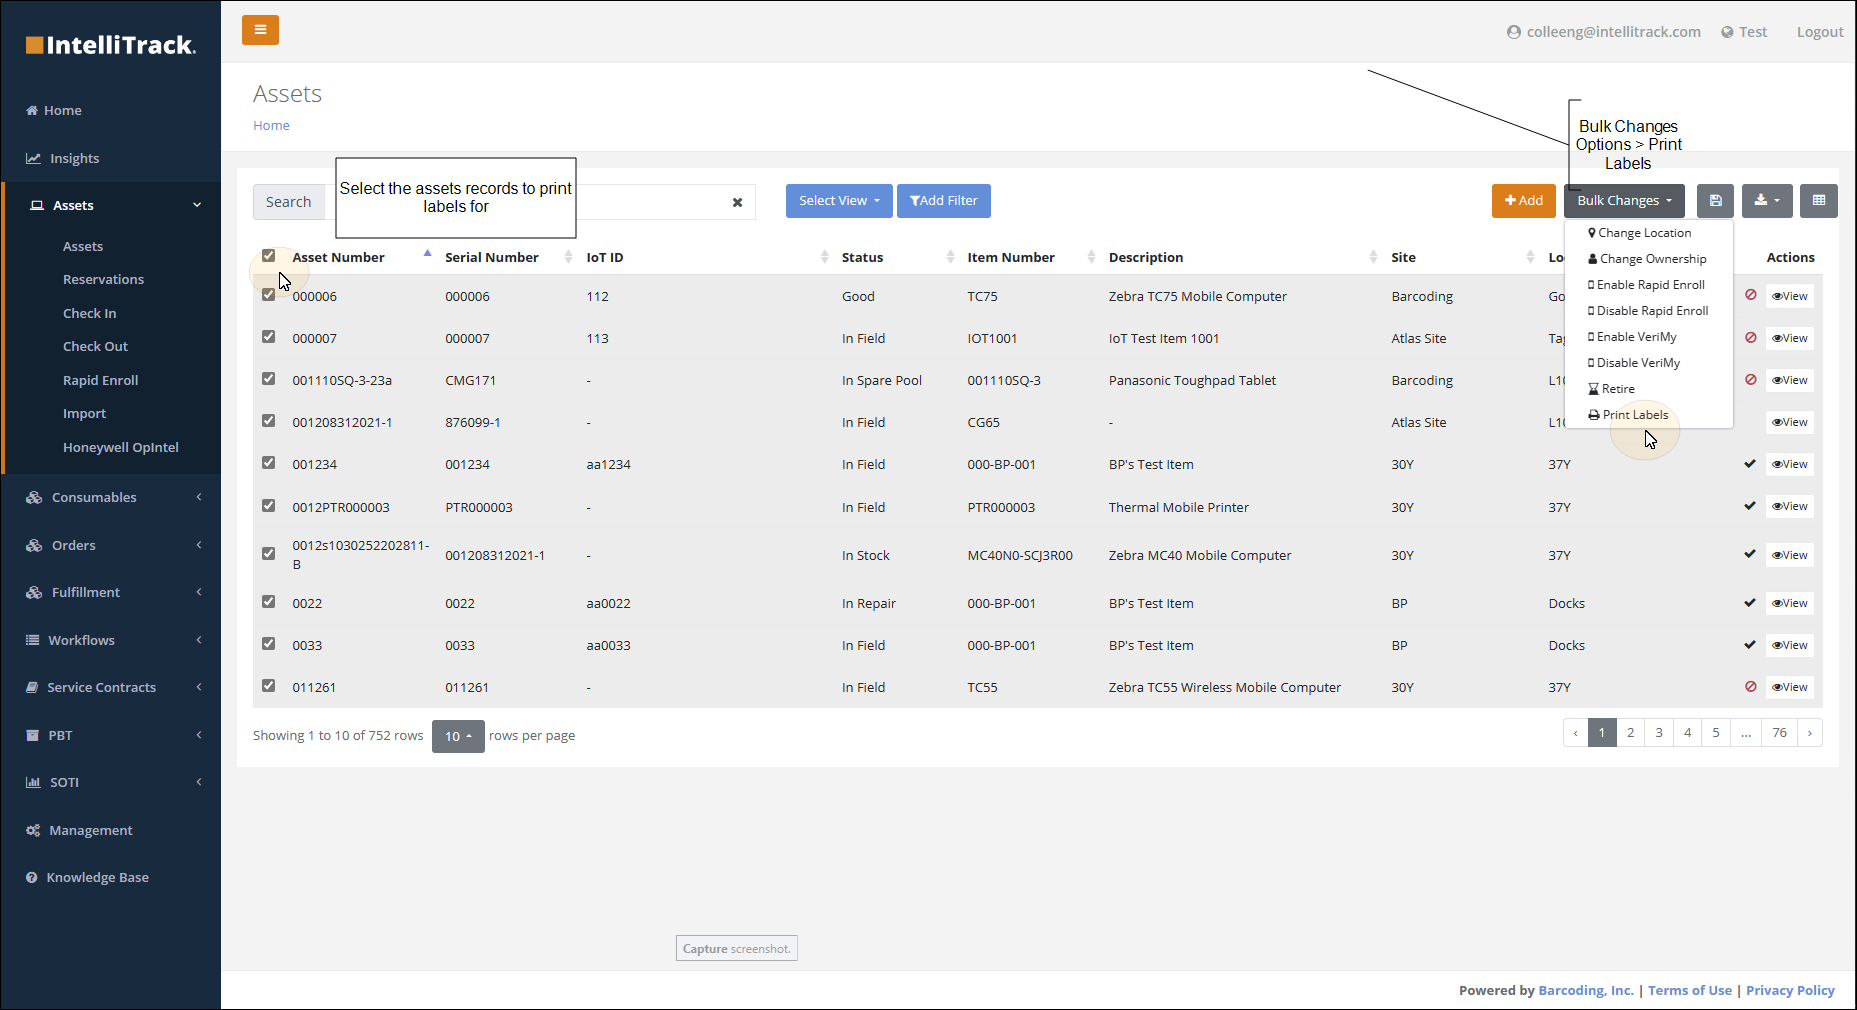Sort table by Status column header
Screen dimensions: 1857x1010
click(862, 257)
